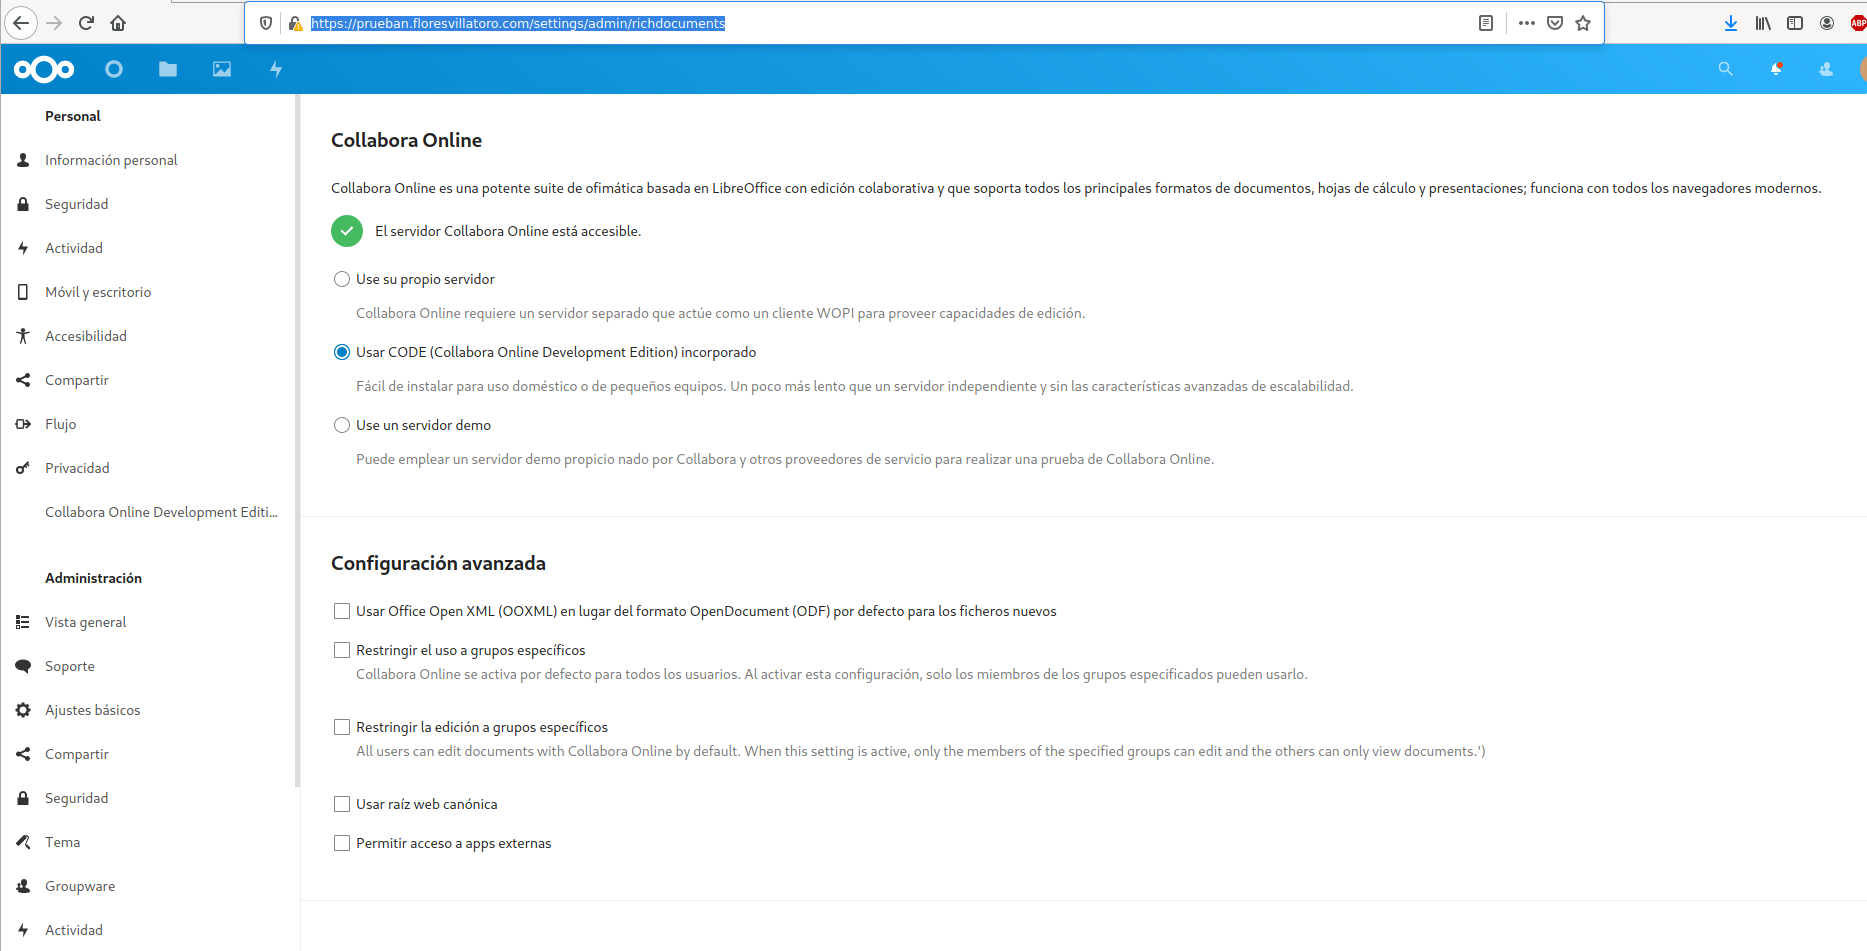Open the notifications bell icon
Viewport: 1867px width, 951px height.
point(1776,69)
